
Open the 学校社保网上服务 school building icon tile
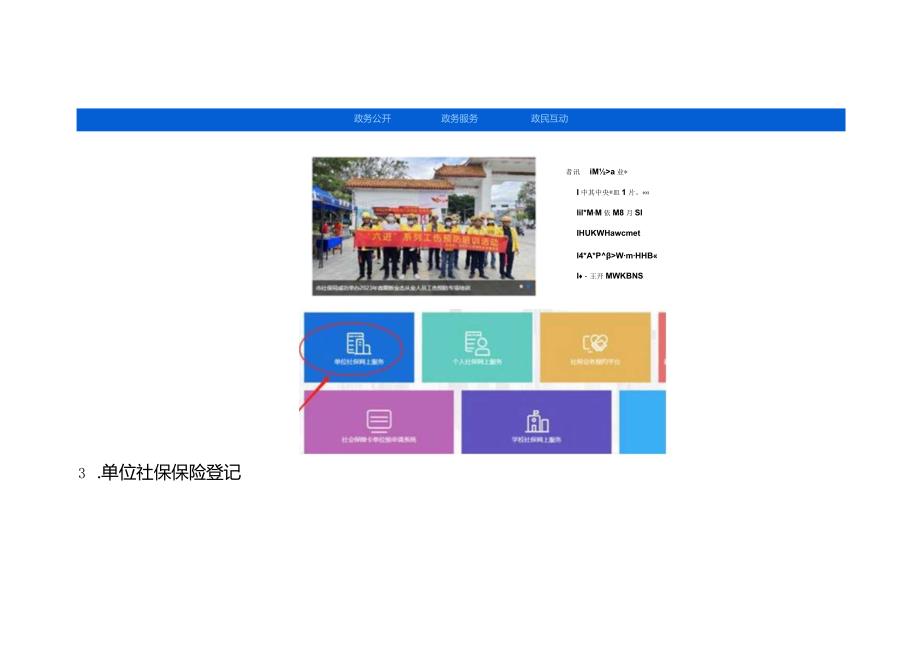point(536,422)
